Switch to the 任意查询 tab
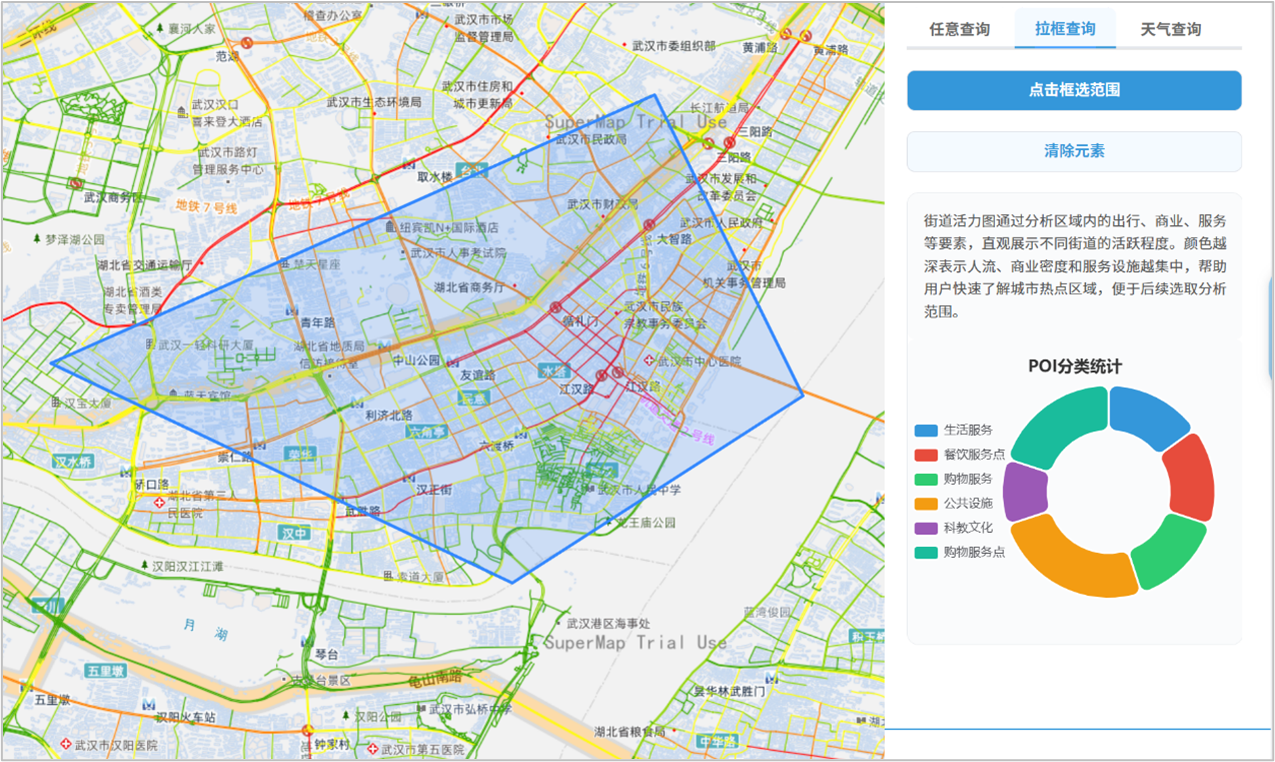This screenshot has height=762, width=1275. [x=959, y=29]
